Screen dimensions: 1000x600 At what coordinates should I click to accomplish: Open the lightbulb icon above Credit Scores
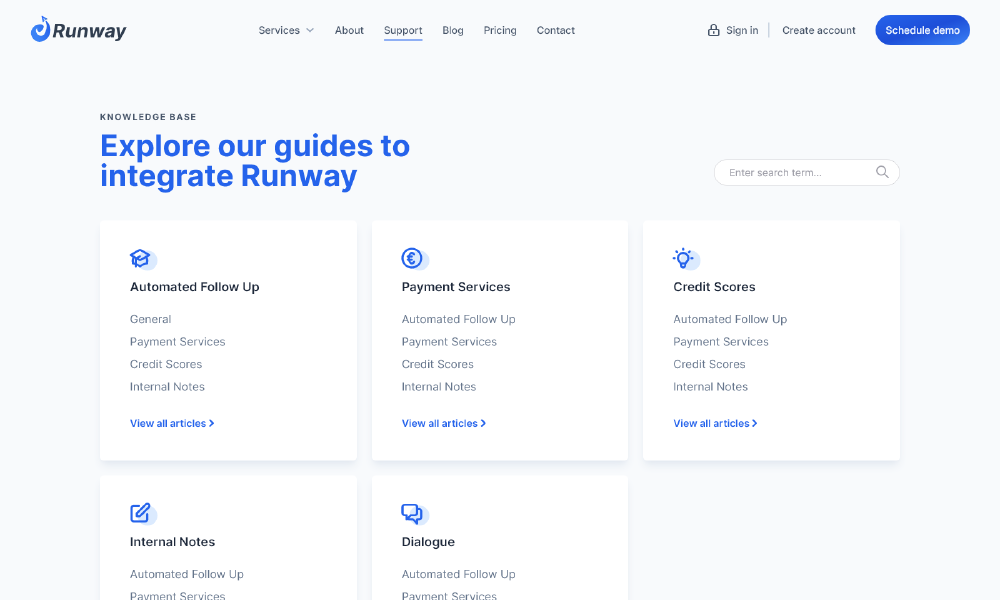pos(684,257)
